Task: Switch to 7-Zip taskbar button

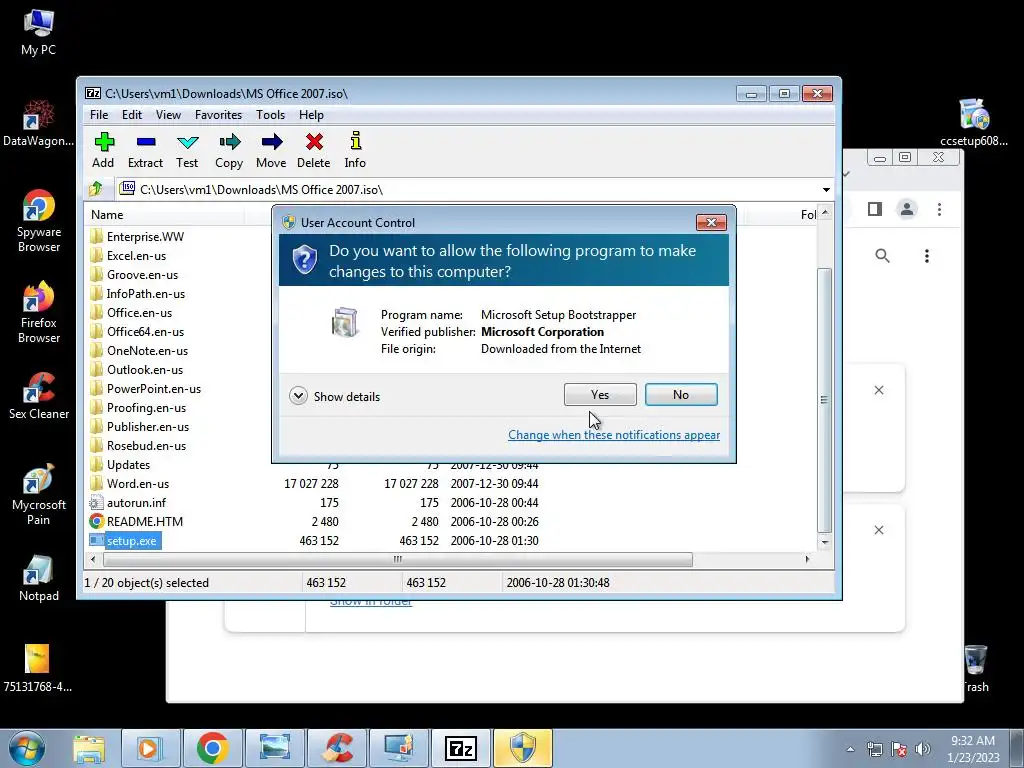Action: [460, 748]
